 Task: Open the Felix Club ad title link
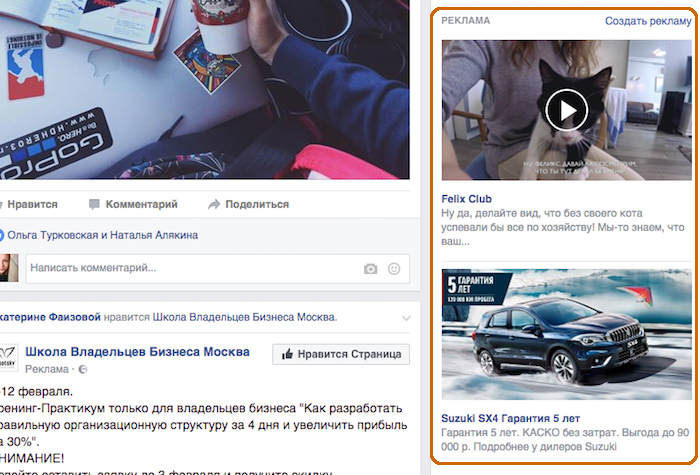(466, 199)
